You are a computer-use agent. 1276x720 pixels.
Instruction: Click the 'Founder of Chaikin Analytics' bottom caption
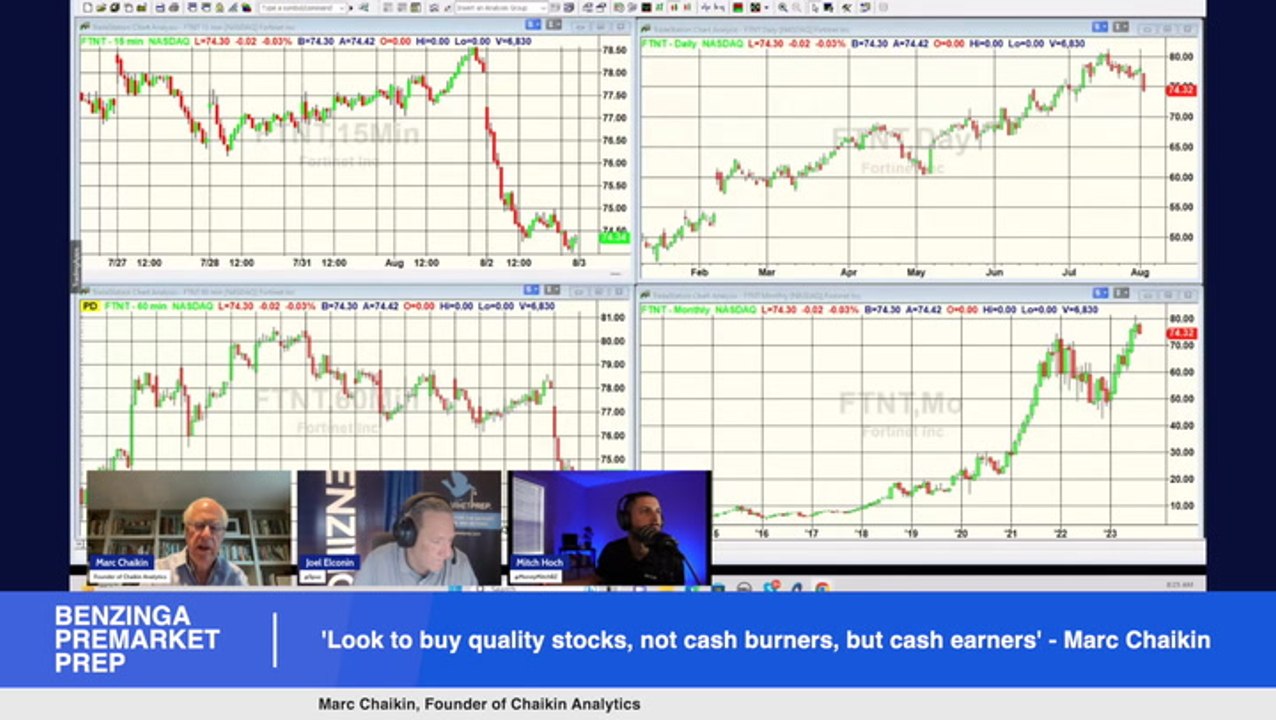(x=479, y=704)
